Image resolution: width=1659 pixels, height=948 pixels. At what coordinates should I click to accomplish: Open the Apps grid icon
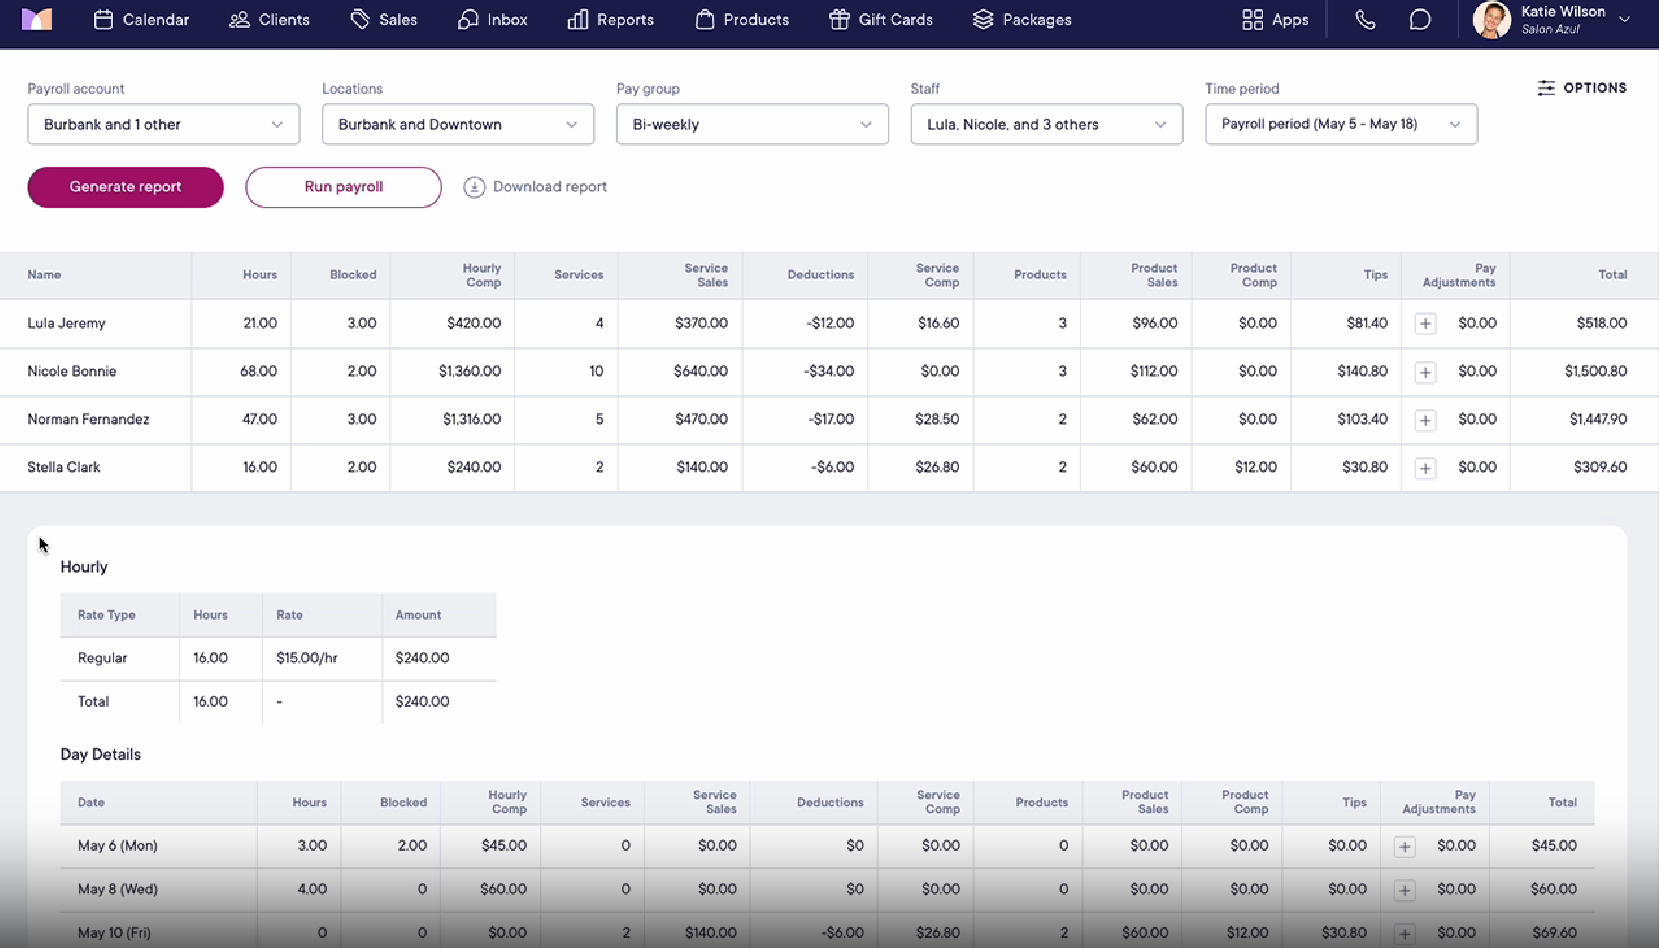pyautogui.click(x=1252, y=20)
